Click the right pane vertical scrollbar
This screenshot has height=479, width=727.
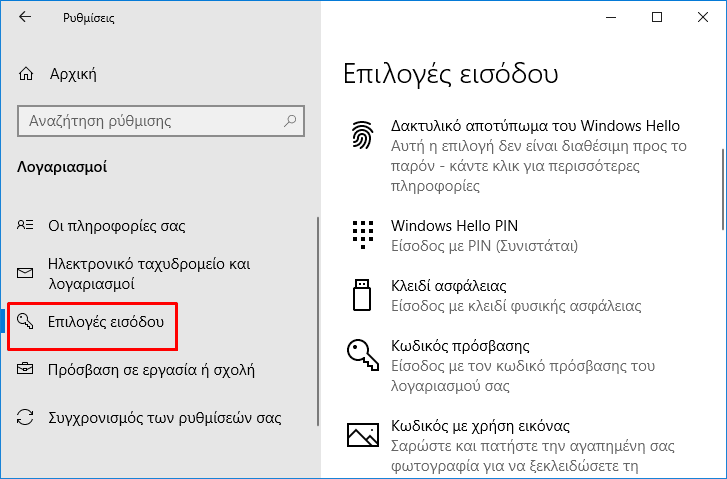click(x=723, y=189)
